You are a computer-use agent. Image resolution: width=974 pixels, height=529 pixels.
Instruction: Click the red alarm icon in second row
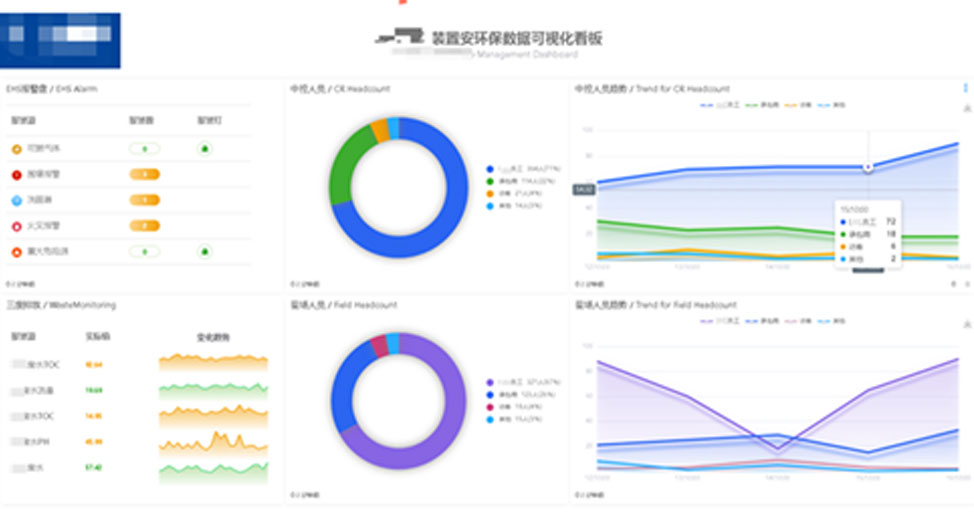pyautogui.click(x=16, y=175)
